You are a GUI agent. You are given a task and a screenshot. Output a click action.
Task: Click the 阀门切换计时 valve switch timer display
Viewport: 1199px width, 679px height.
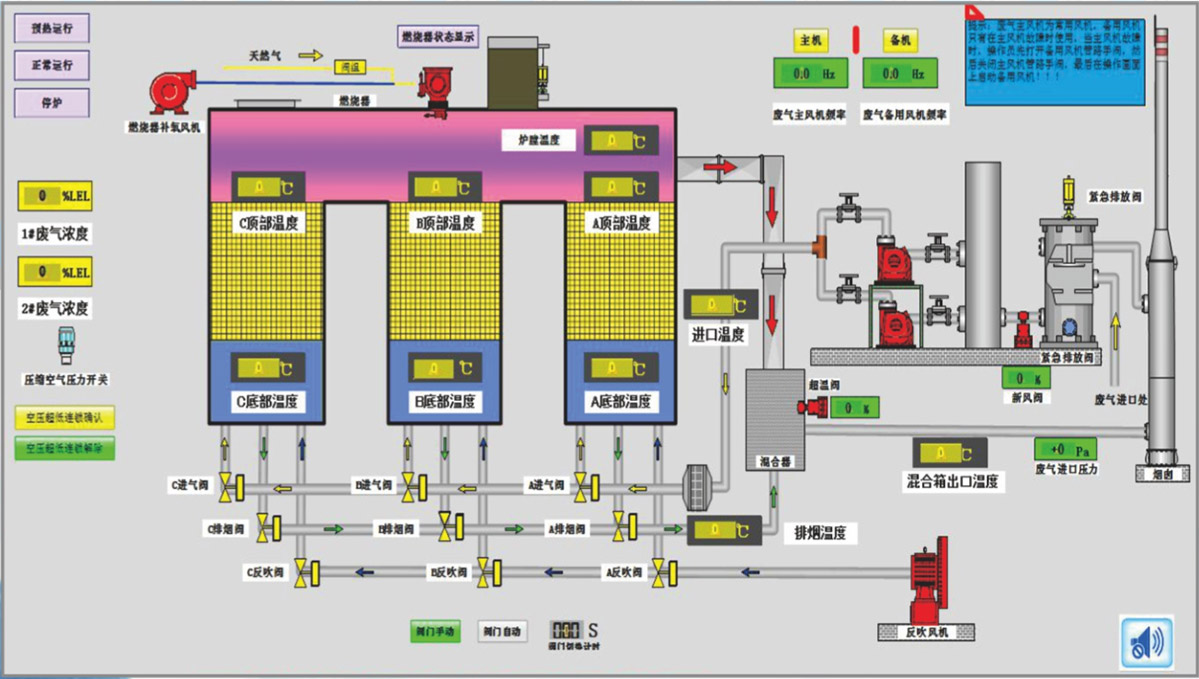[x=567, y=630]
